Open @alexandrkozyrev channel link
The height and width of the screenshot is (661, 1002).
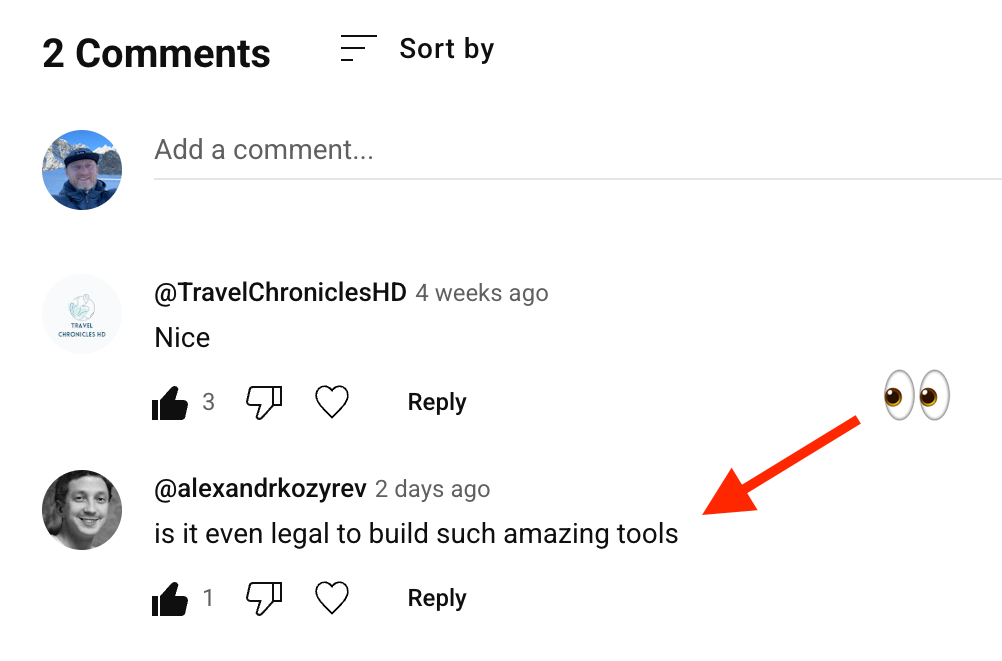[x=260, y=489]
